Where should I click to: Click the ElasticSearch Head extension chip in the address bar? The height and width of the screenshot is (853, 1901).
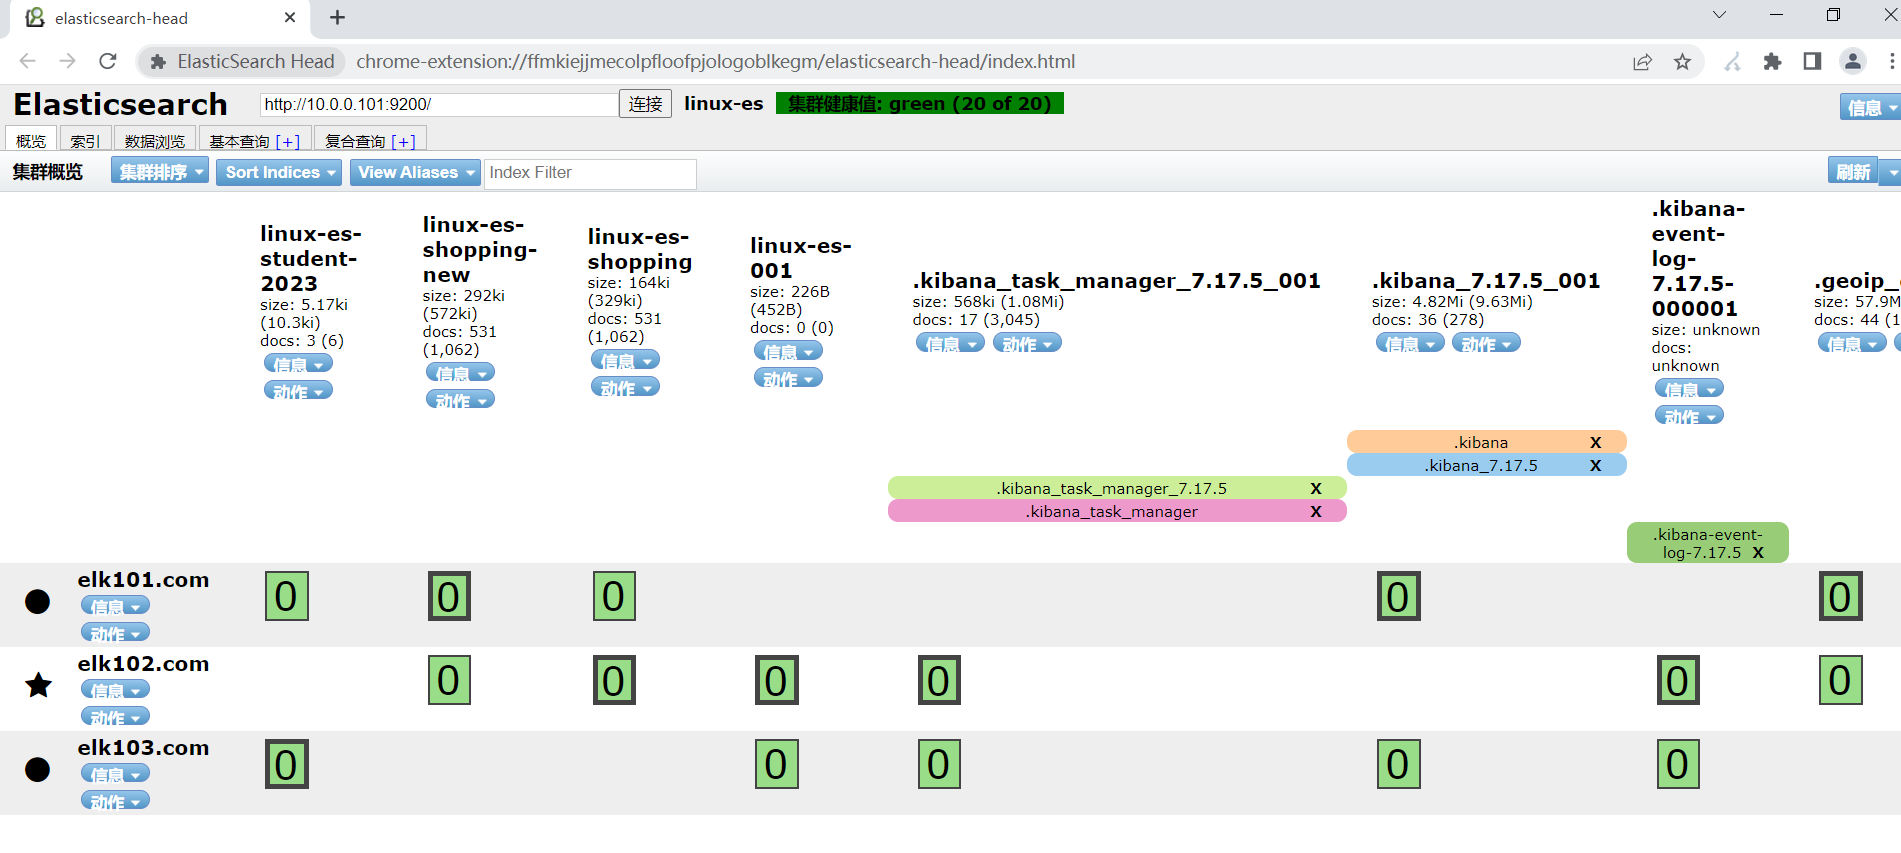tap(242, 62)
